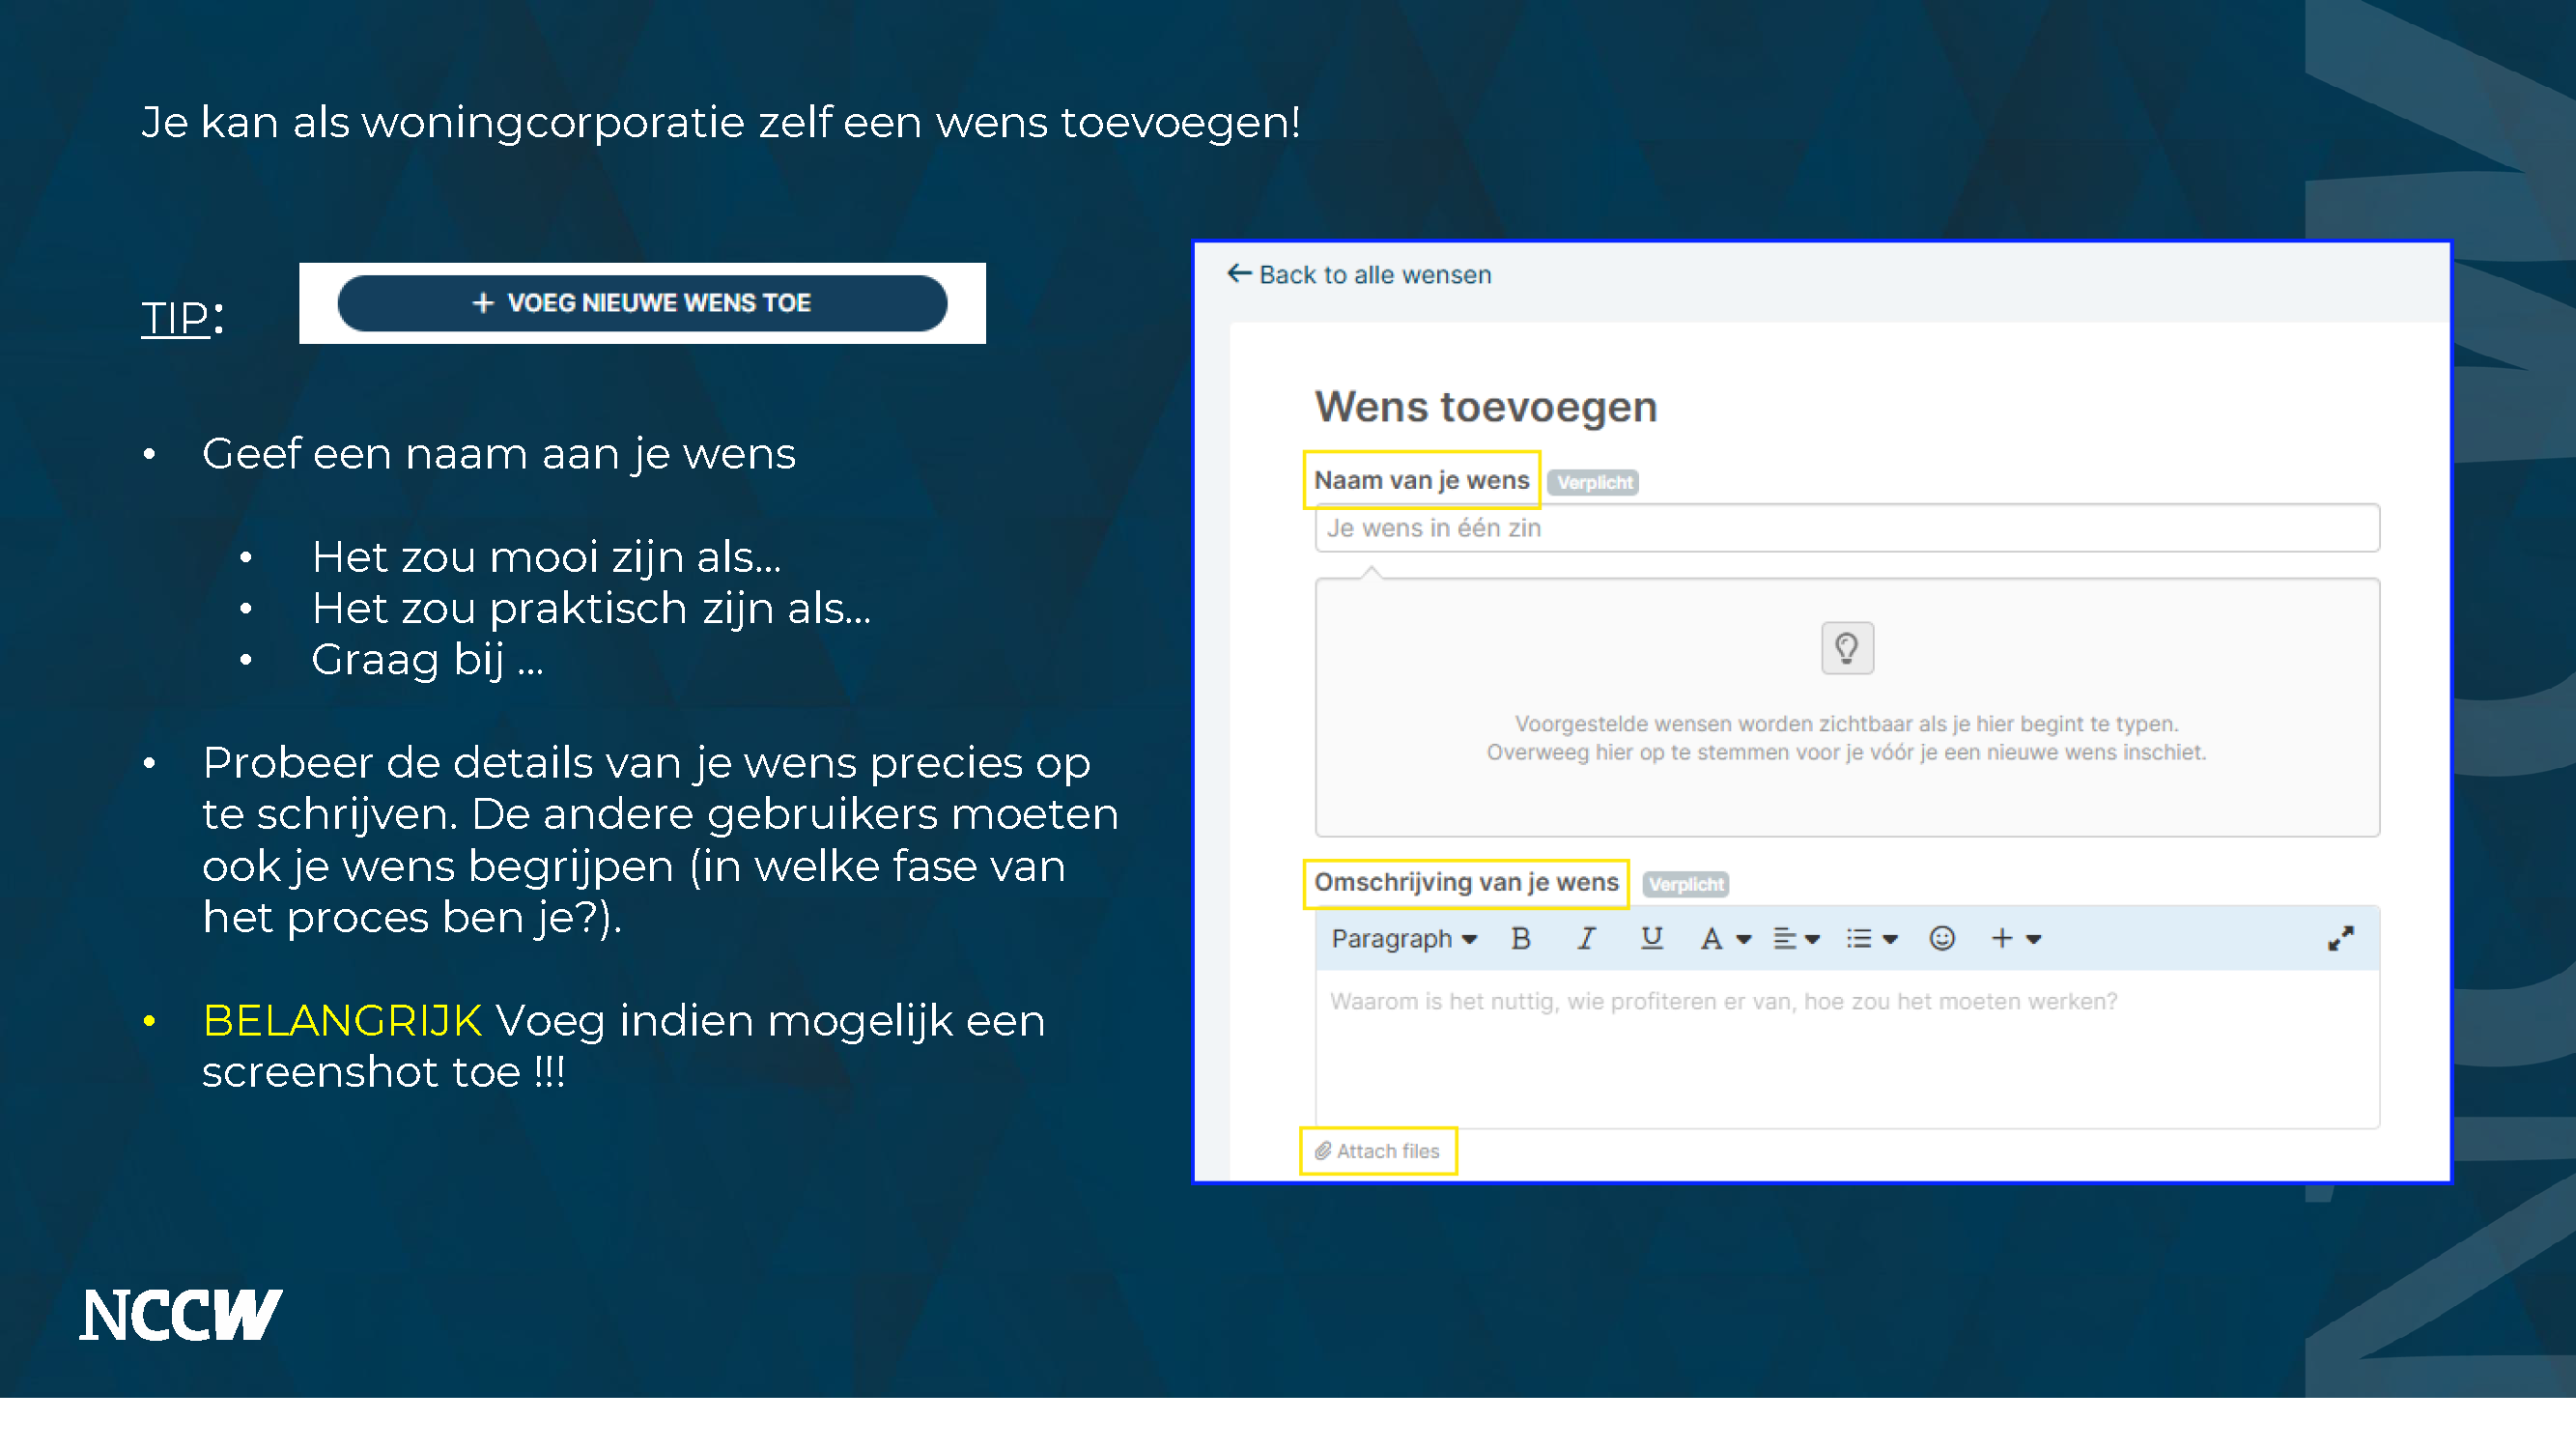Open the plus insert dropdown
The height and width of the screenshot is (1449, 2576).
[x=2015, y=938]
